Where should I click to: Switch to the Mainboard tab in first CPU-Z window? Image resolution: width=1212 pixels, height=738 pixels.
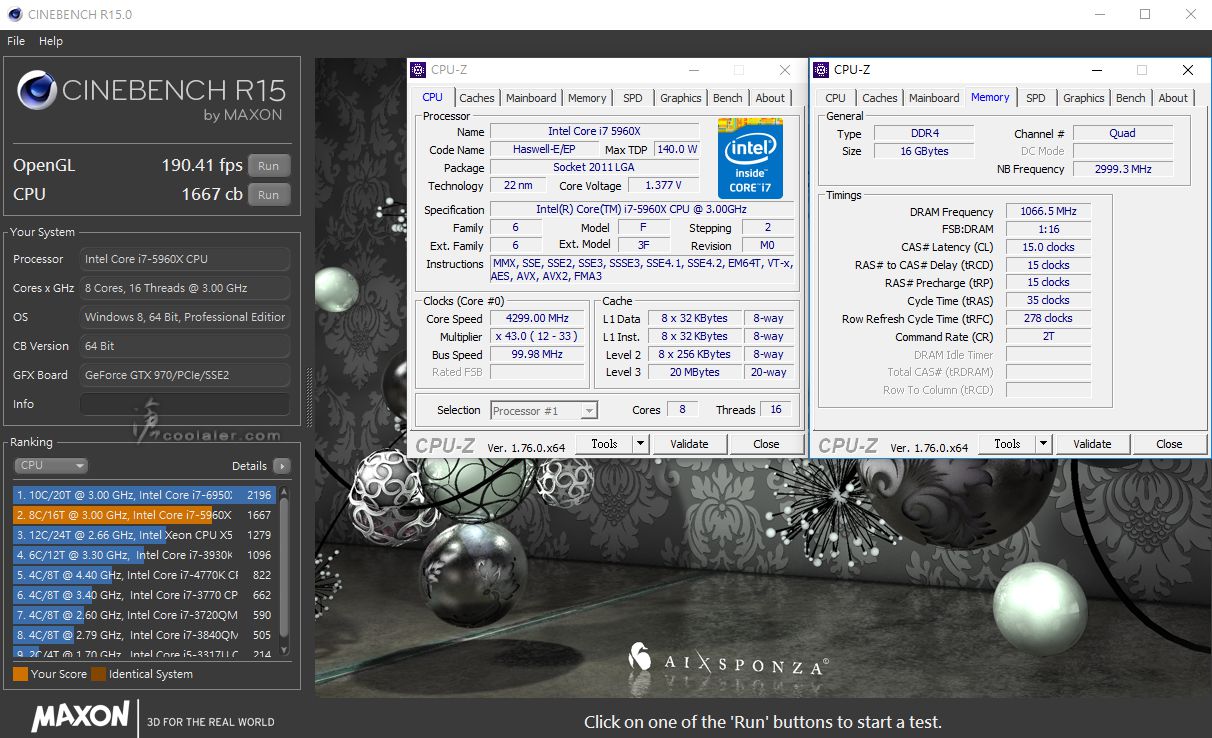tap(531, 98)
